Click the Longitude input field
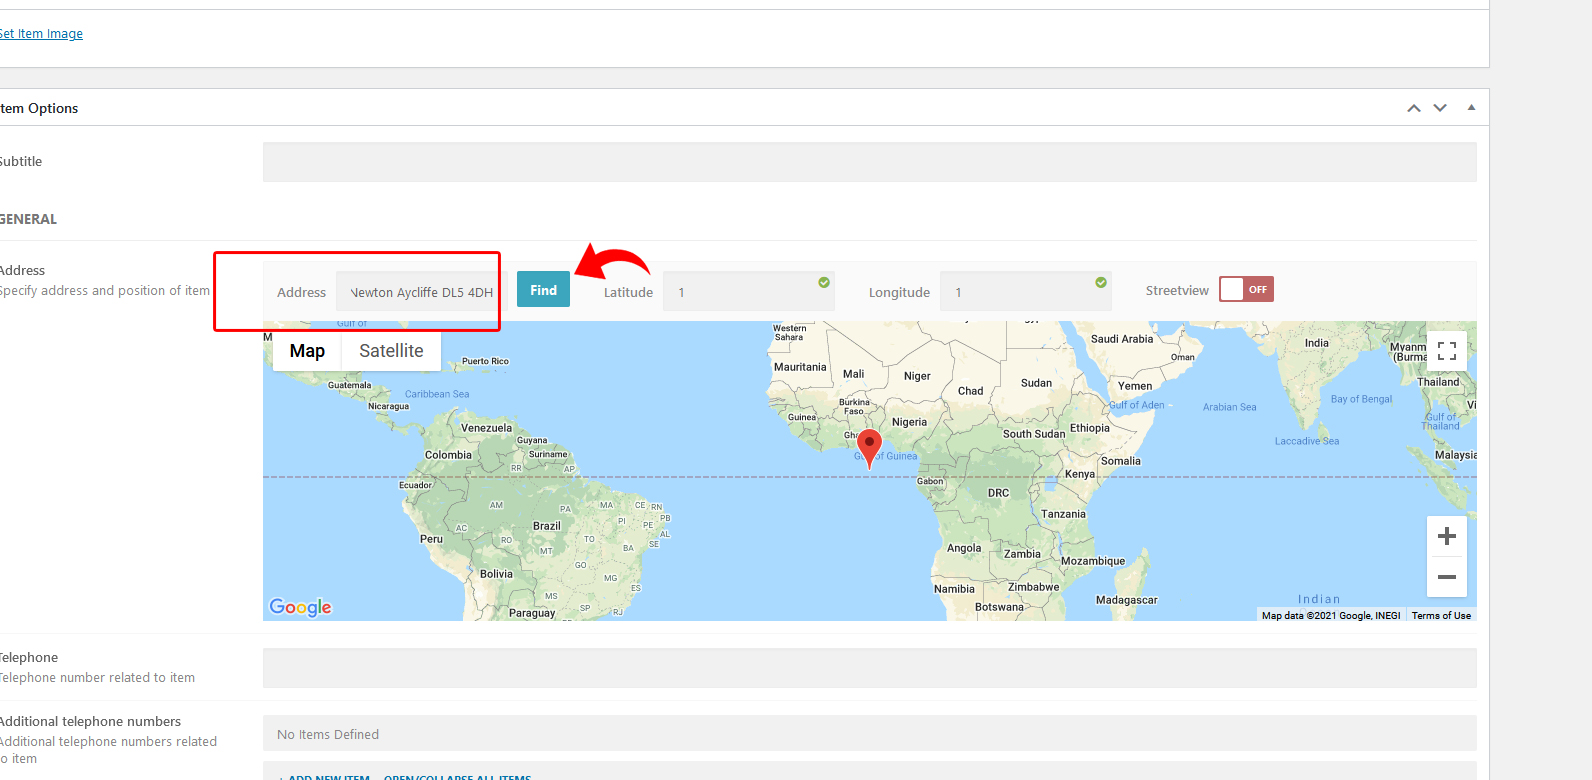The height and width of the screenshot is (780, 1592). tap(1025, 292)
